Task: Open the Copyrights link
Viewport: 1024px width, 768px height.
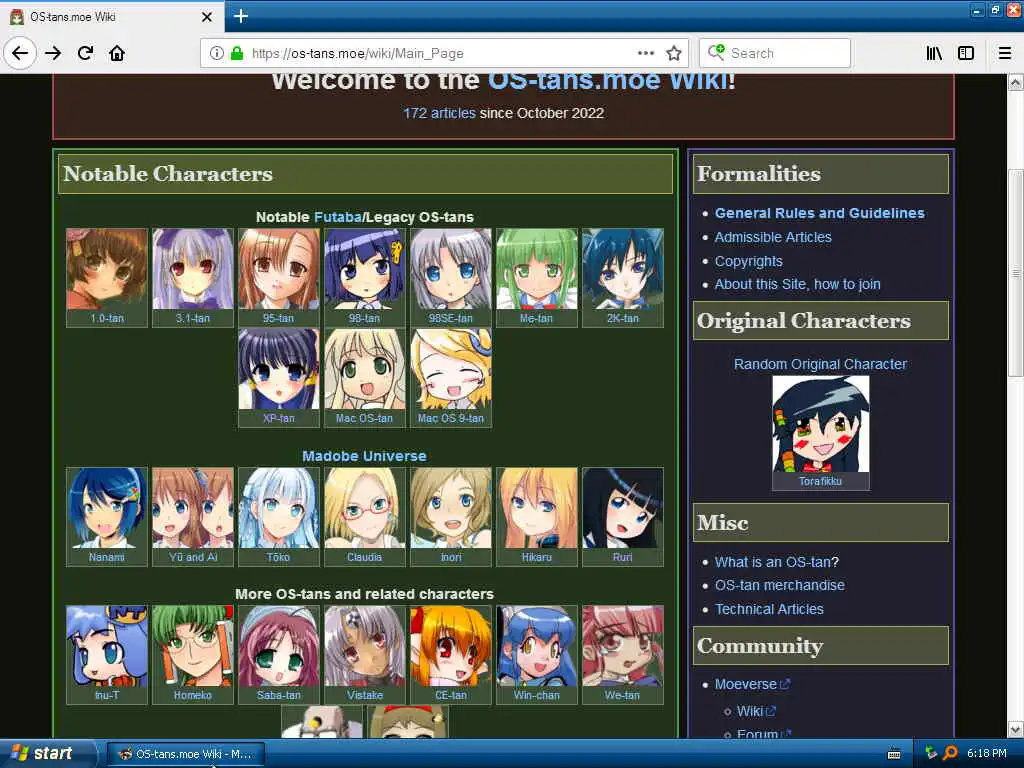Action: (748, 261)
